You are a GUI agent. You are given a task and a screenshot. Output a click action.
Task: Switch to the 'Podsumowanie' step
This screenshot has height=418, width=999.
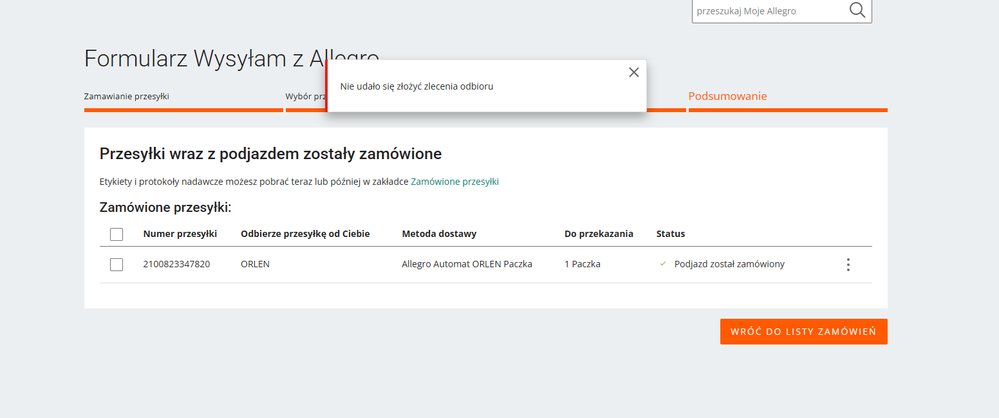[x=727, y=97]
